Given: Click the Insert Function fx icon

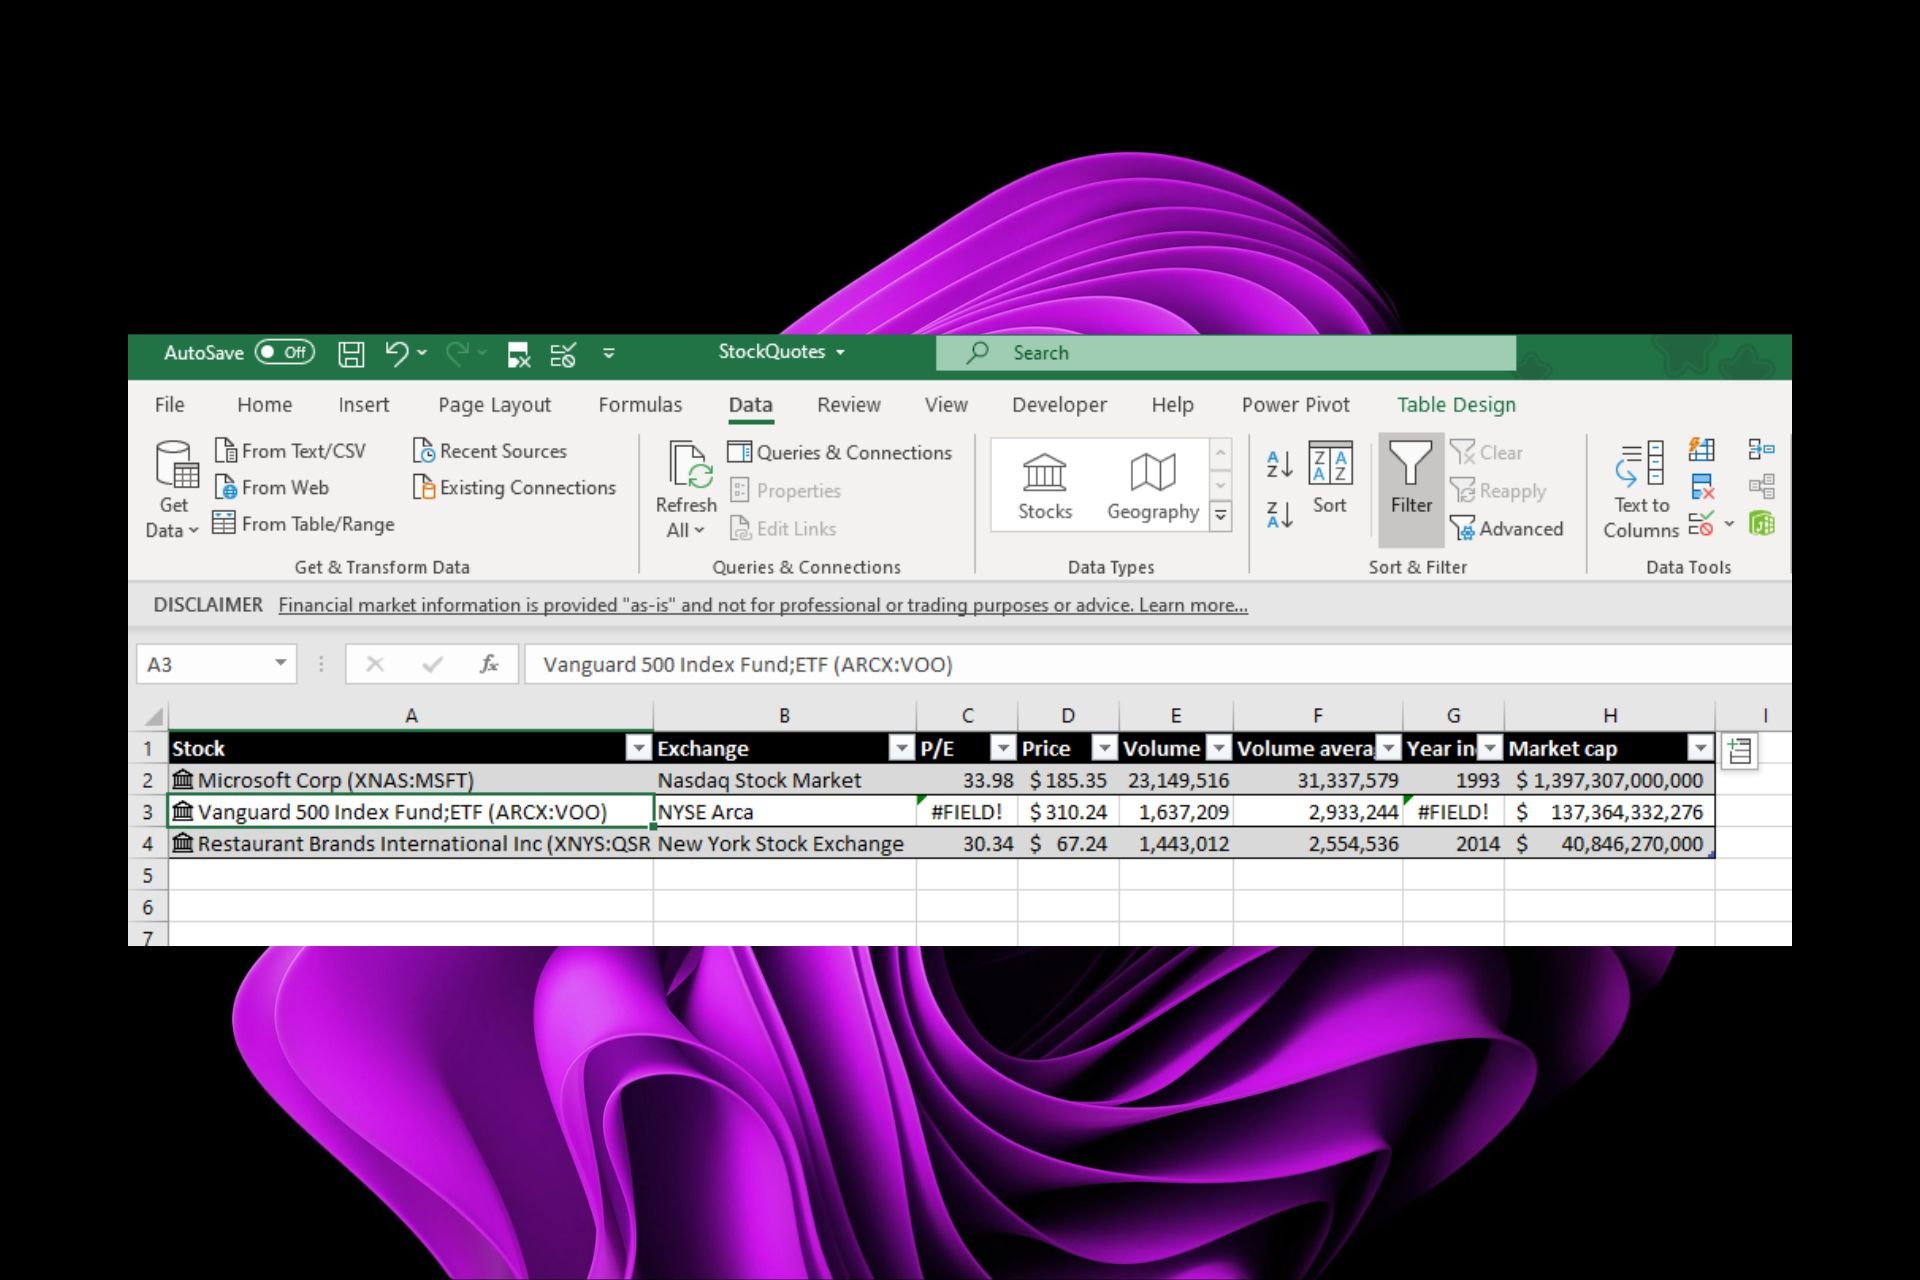Looking at the screenshot, I should pyautogui.click(x=489, y=664).
